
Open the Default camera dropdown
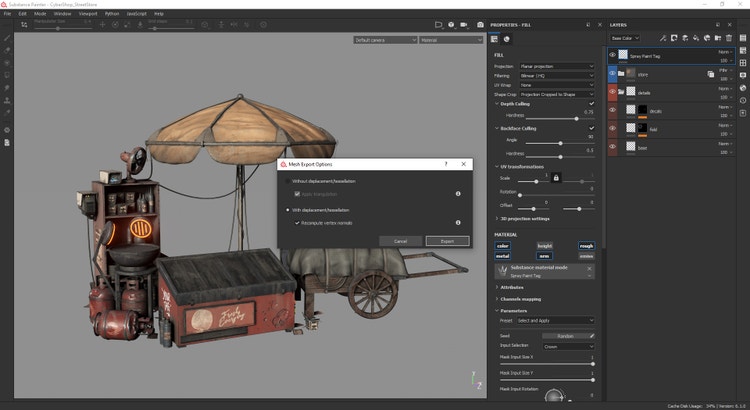(385, 40)
